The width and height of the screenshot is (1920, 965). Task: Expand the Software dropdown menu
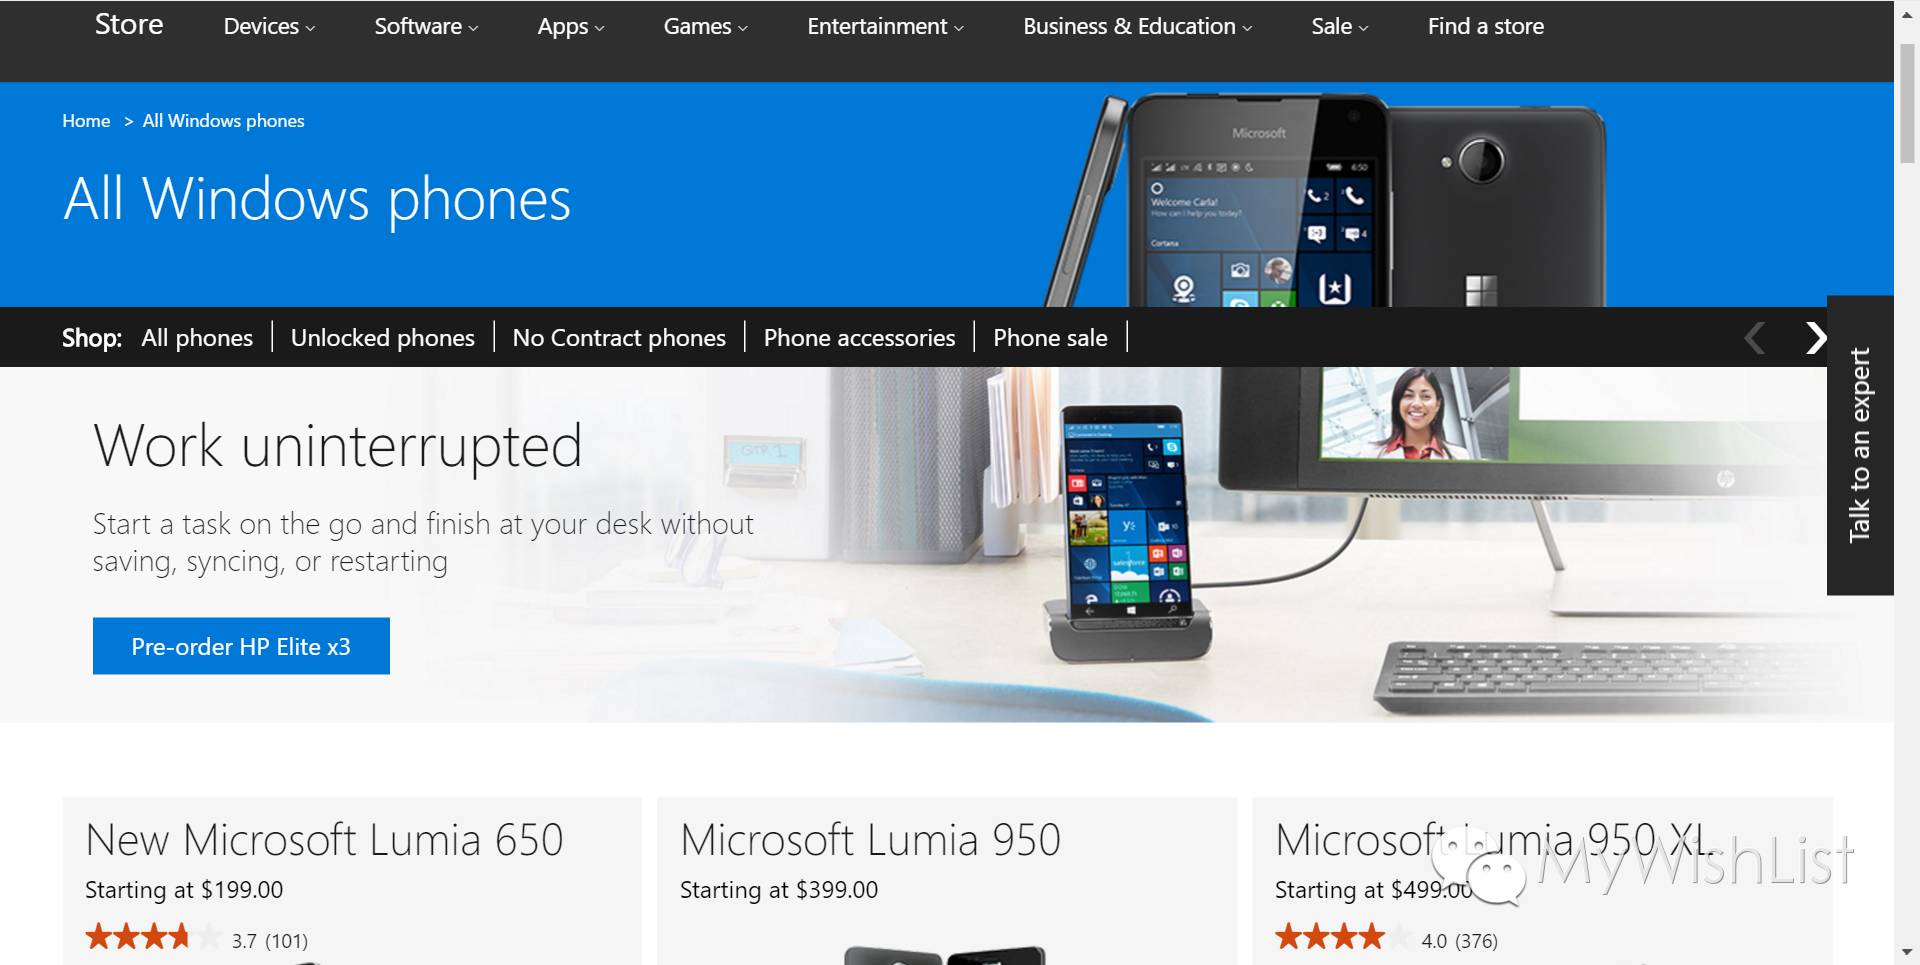click(426, 27)
